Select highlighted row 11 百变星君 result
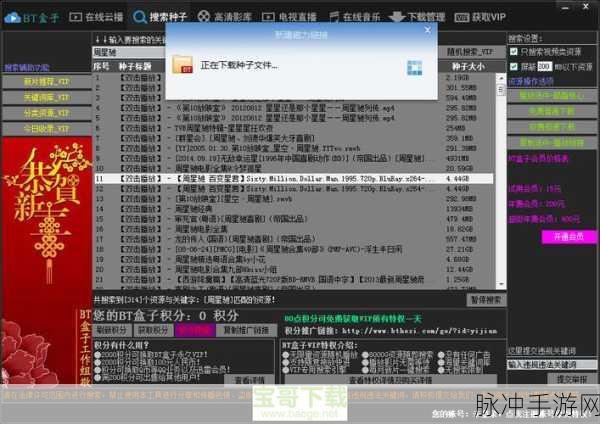The width and height of the screenshot is (600, 424). (293, 179)
